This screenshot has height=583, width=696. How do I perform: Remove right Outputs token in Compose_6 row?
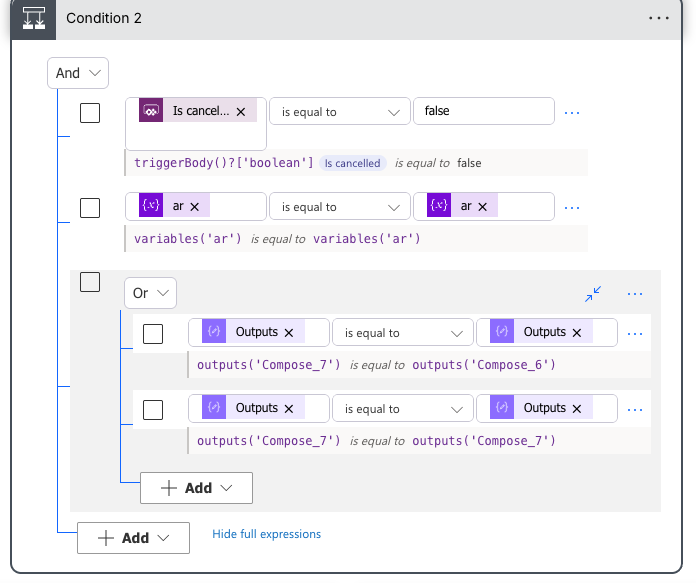click(577, 333)
